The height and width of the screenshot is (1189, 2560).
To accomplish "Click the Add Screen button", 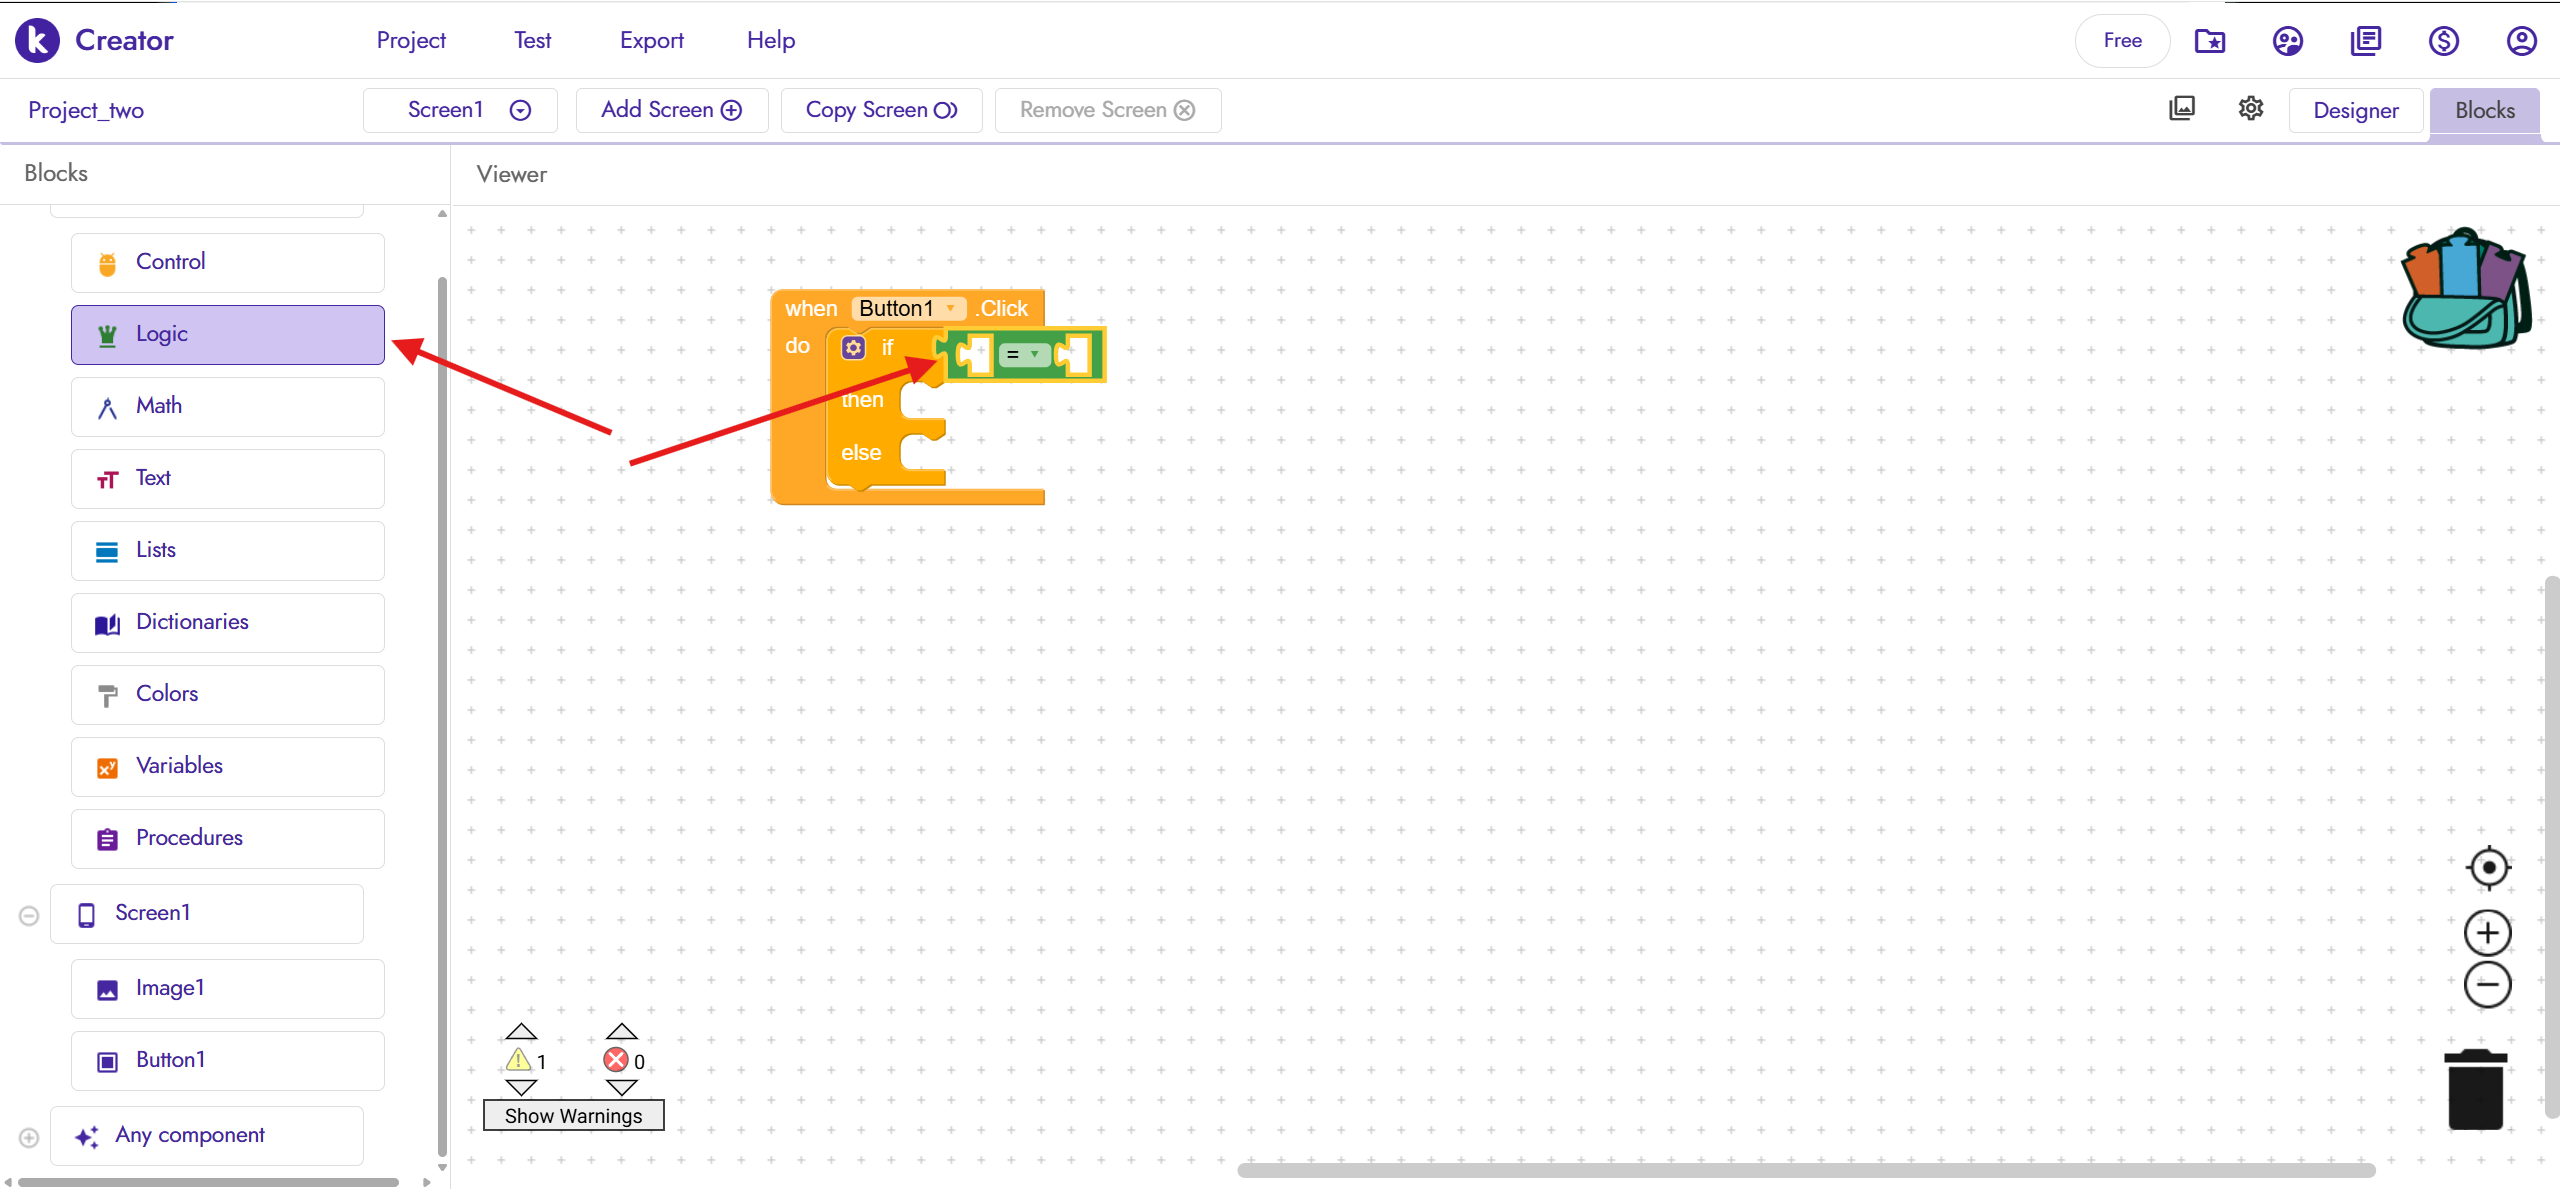I will 671,110.
